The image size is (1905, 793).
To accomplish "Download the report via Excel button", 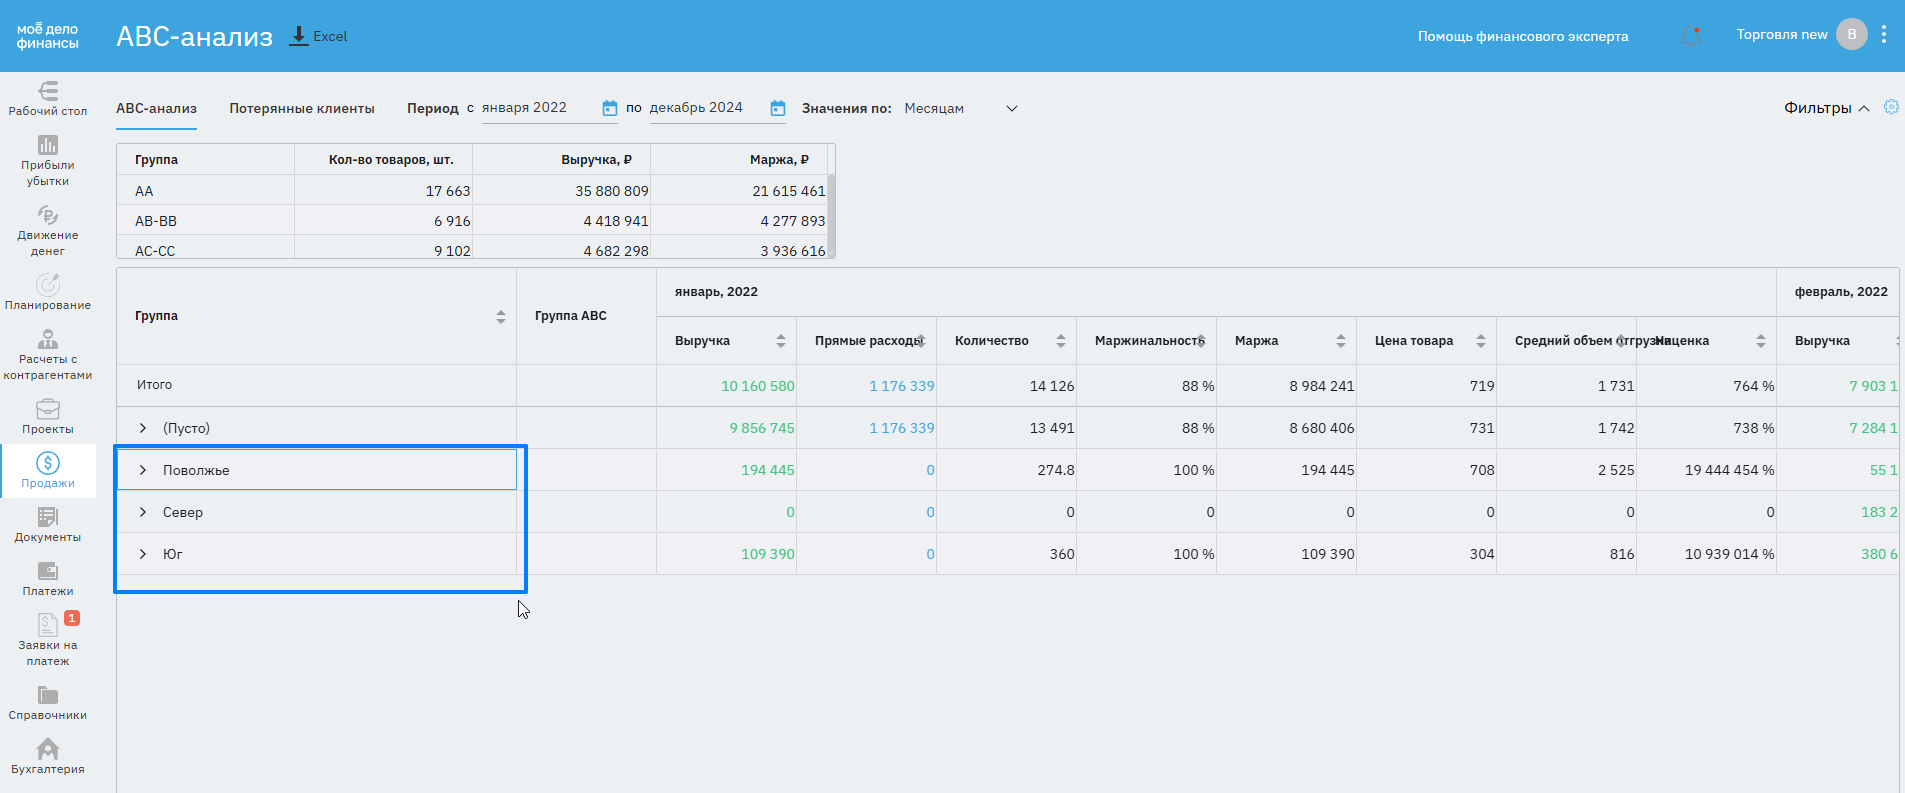I will click(318, 36).
